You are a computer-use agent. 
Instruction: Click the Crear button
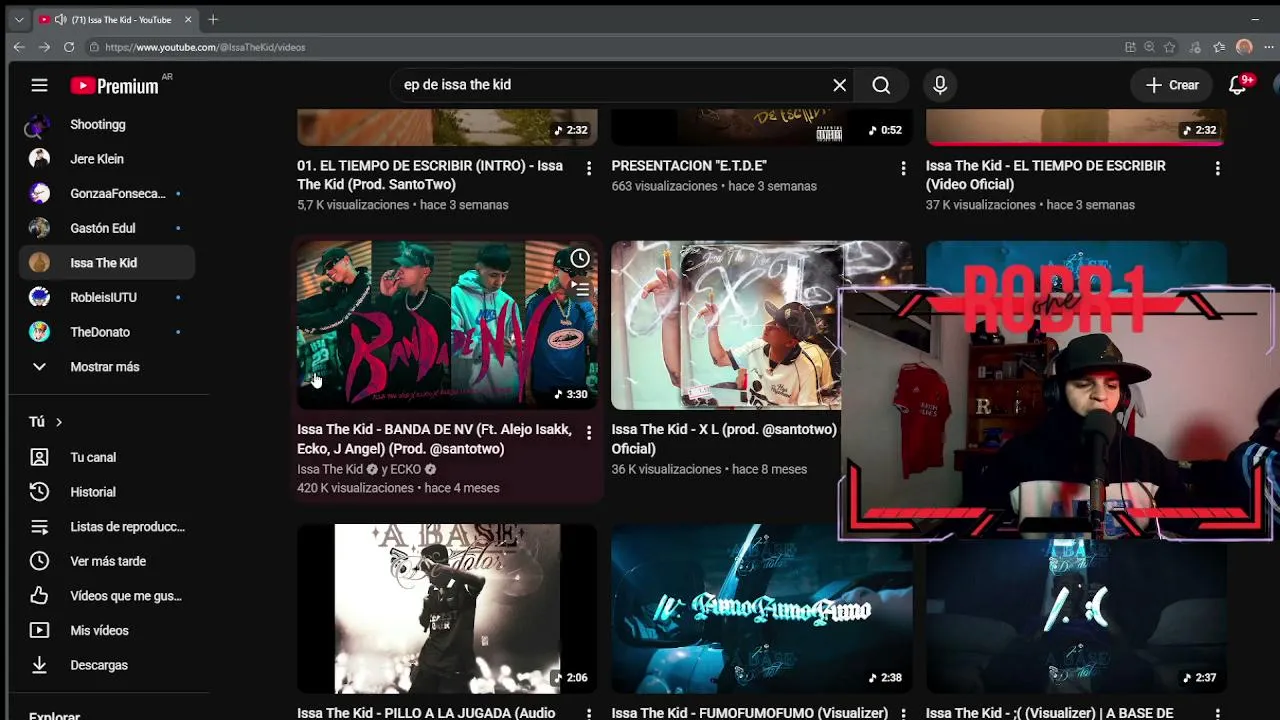(x=1172, y=85)
